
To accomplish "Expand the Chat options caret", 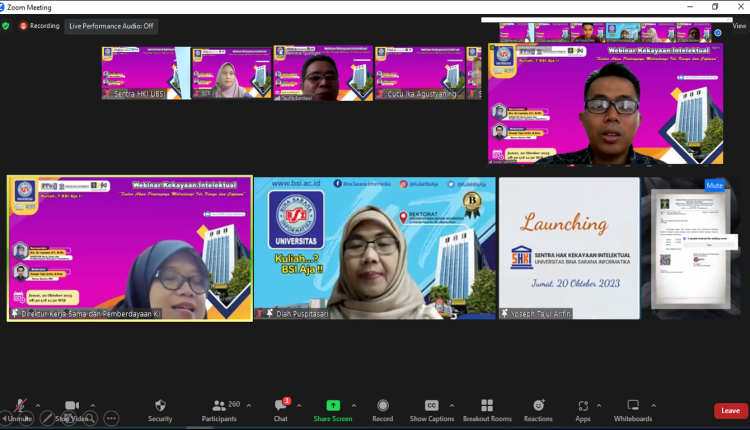I will click(299, 406).
